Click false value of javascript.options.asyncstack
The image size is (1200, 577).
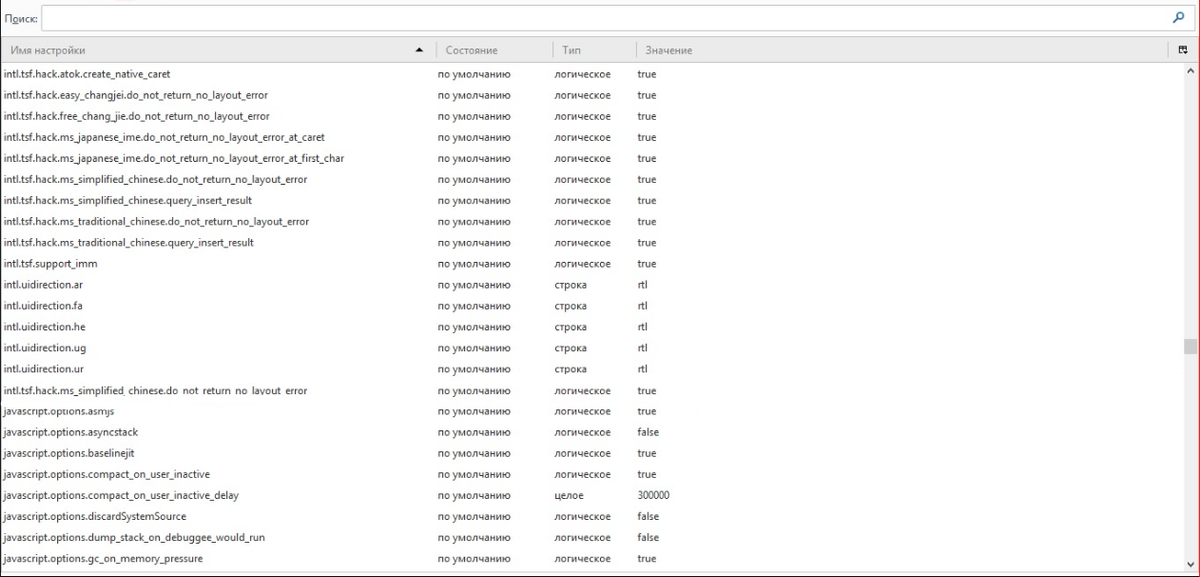click(648, 432)
